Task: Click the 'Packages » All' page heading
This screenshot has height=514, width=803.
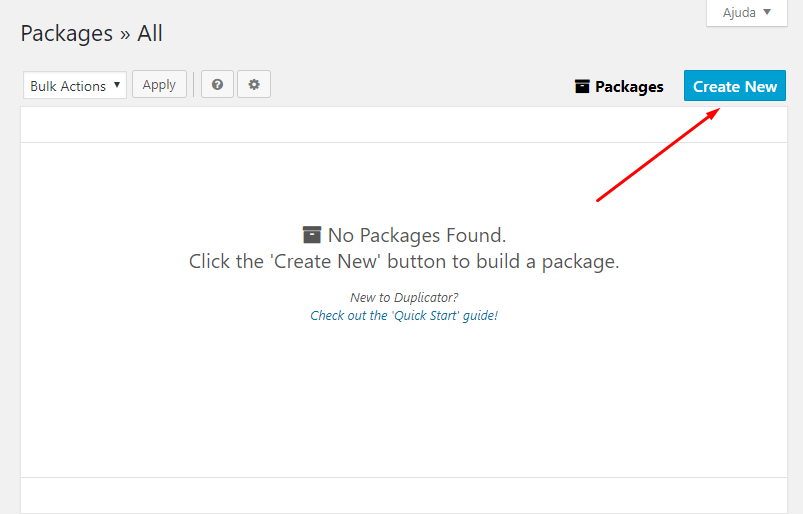Action: [x=92, y=33]
